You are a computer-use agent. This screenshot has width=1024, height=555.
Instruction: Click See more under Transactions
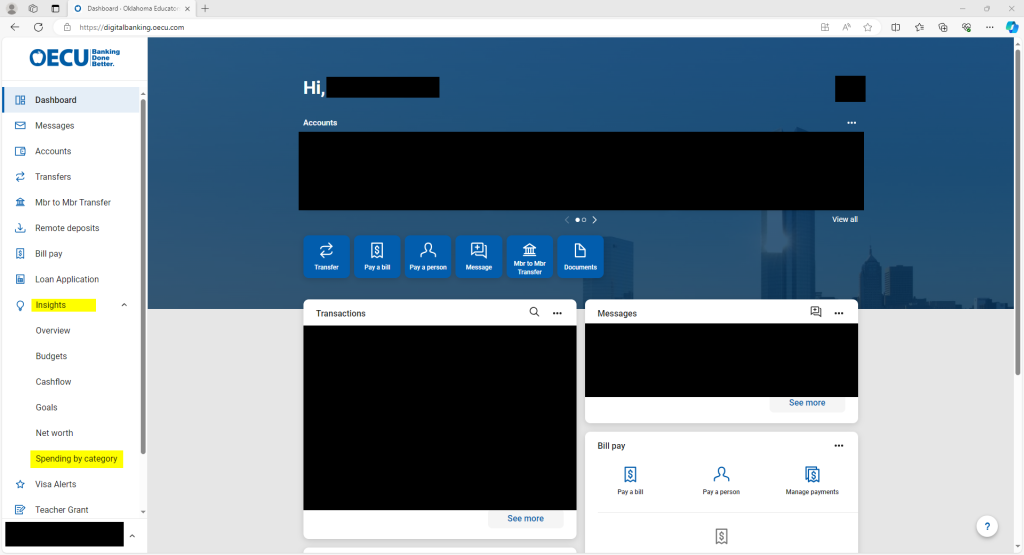coord(525,519)
